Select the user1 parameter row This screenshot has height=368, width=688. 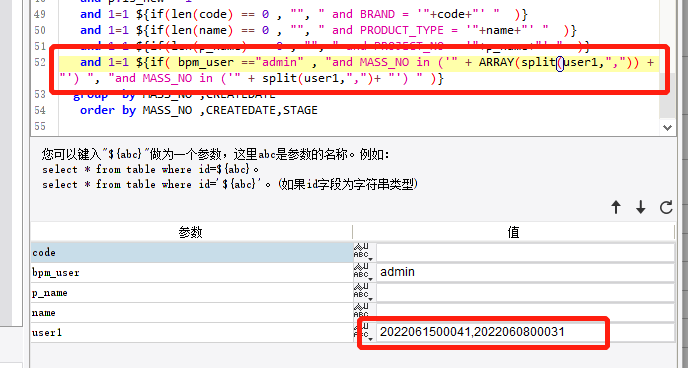(192, 333)
